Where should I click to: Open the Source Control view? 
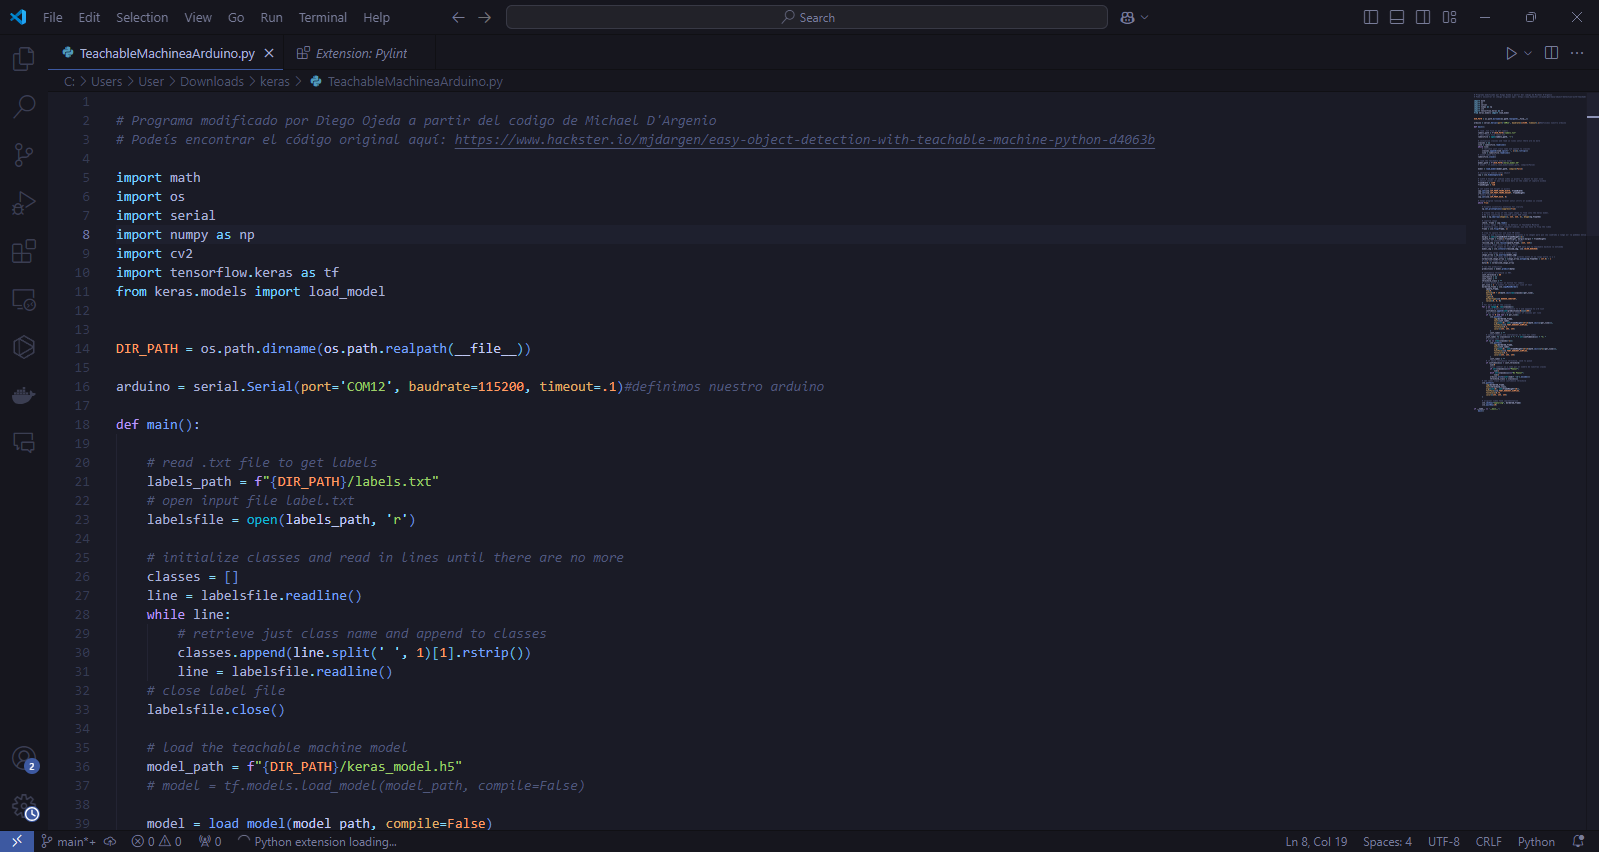click(x=24, y=154)
